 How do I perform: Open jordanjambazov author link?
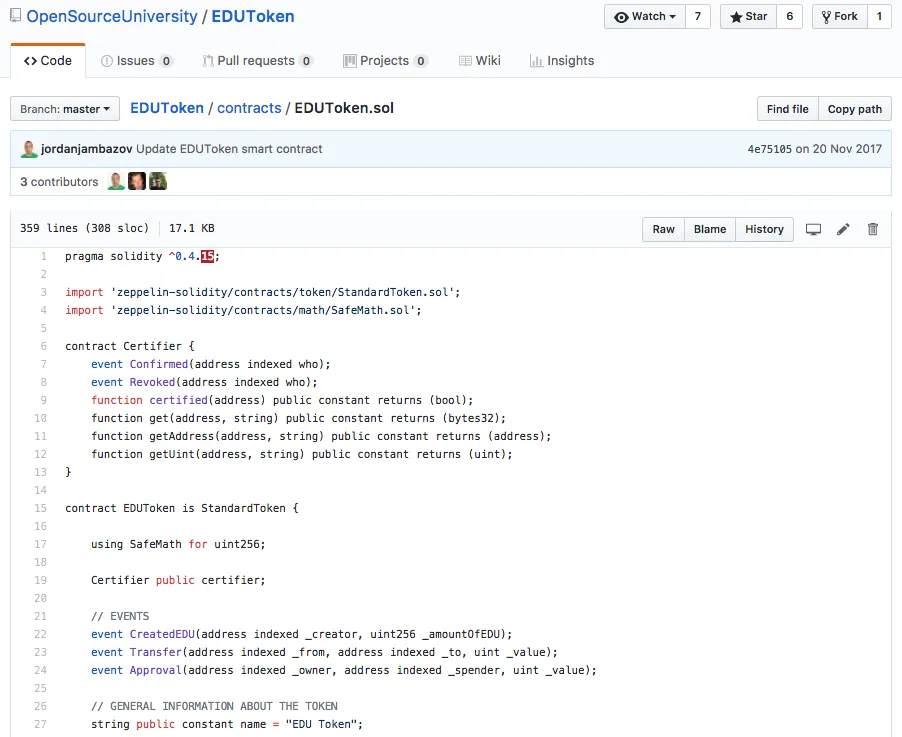click(x=86, y=149)
